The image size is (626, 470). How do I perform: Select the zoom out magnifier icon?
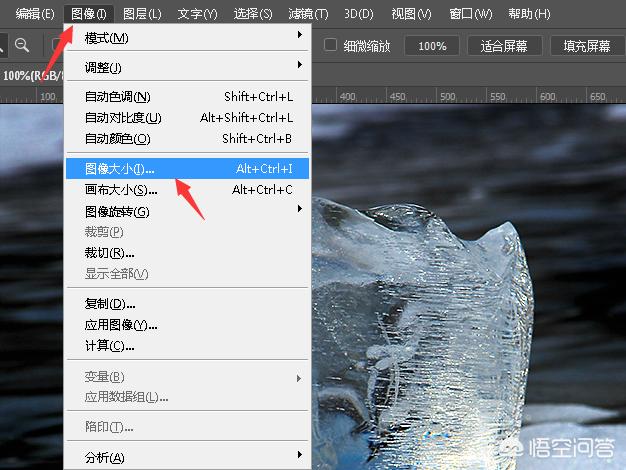coord(22,45)
